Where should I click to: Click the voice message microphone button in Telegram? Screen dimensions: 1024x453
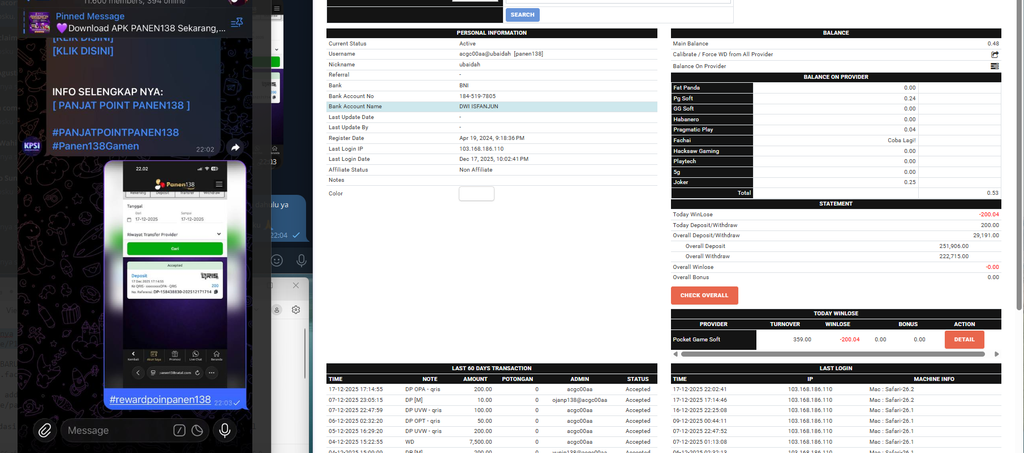tap(225, 430)
